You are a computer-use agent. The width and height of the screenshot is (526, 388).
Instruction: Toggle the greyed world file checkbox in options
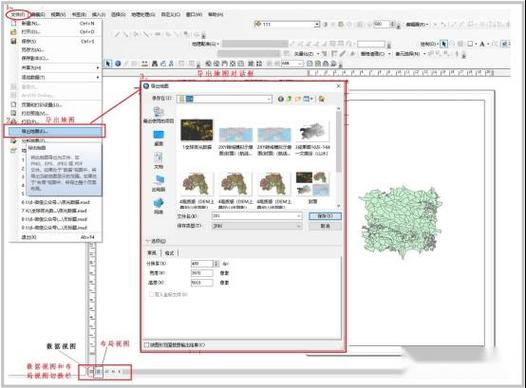(x=151, y=294)
